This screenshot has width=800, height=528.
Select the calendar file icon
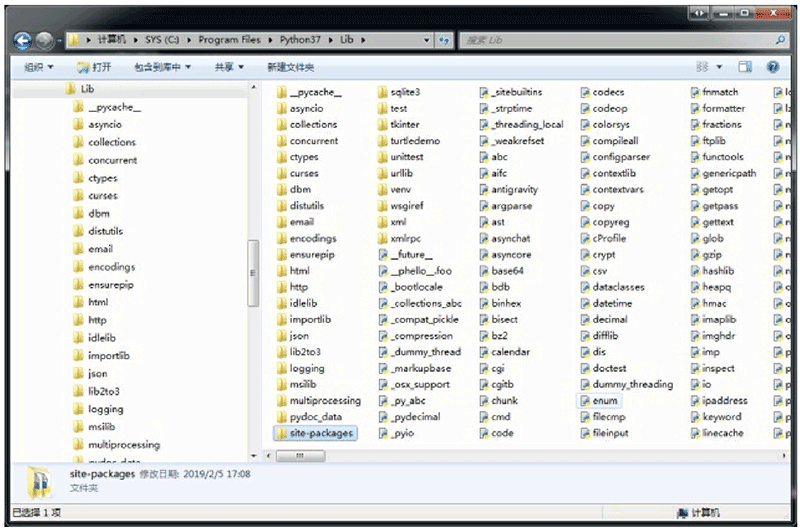pyautogui.click(x=484, y=352)
